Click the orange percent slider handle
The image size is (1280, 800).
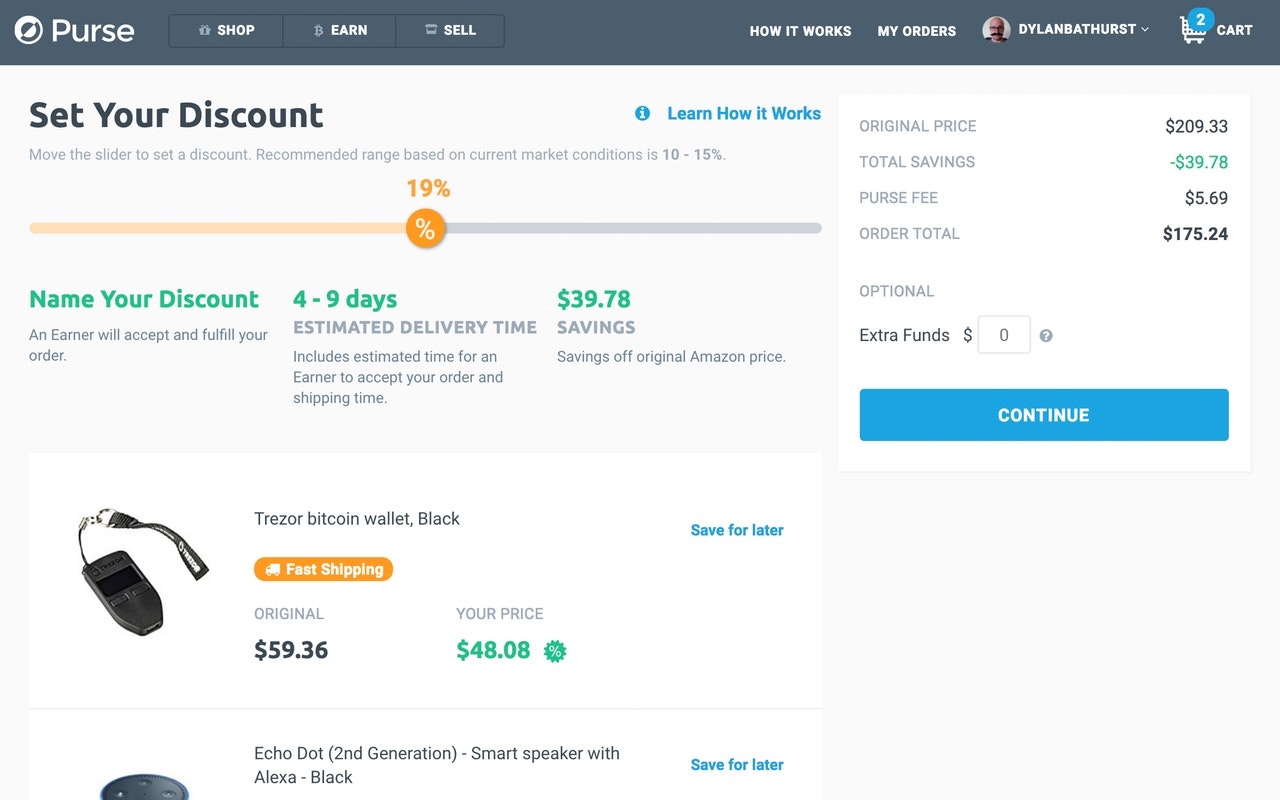click(x=425, y=228)
